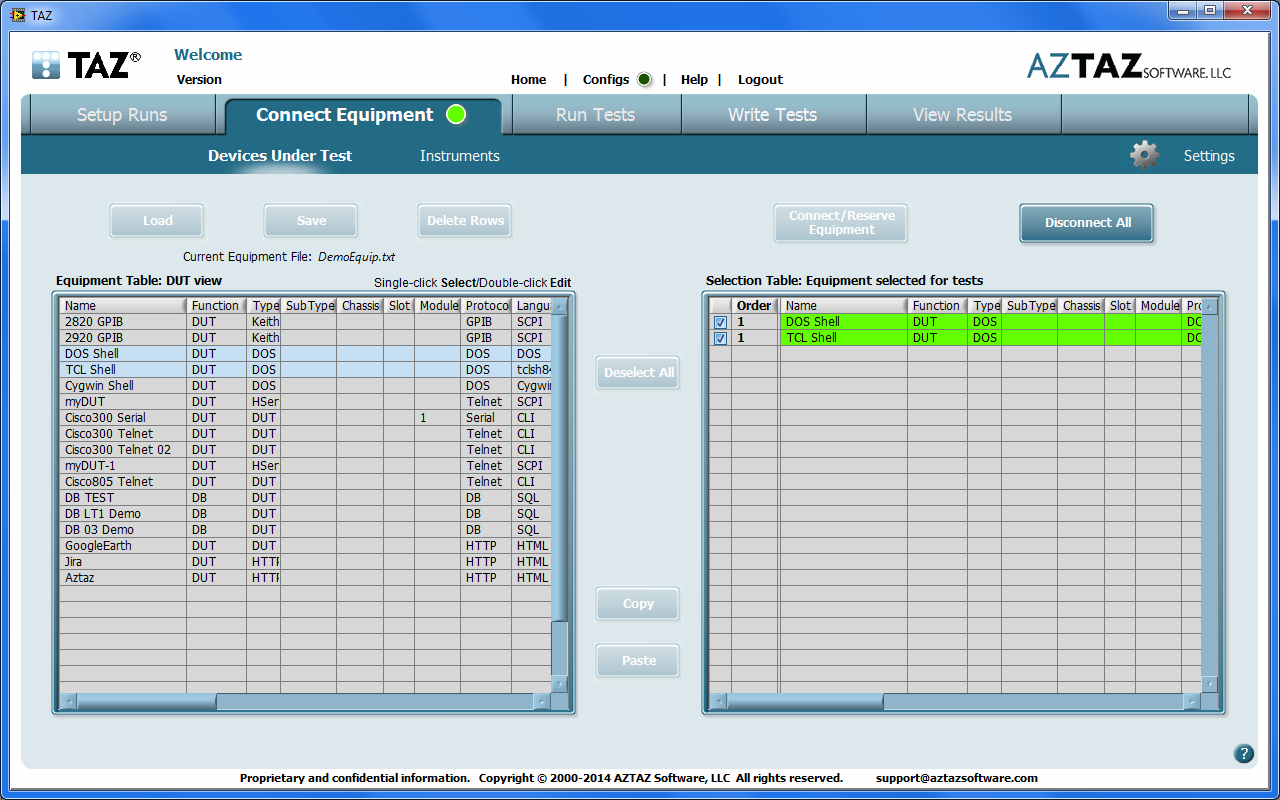Select the Instruments sub-tab

tap(459, 156)
